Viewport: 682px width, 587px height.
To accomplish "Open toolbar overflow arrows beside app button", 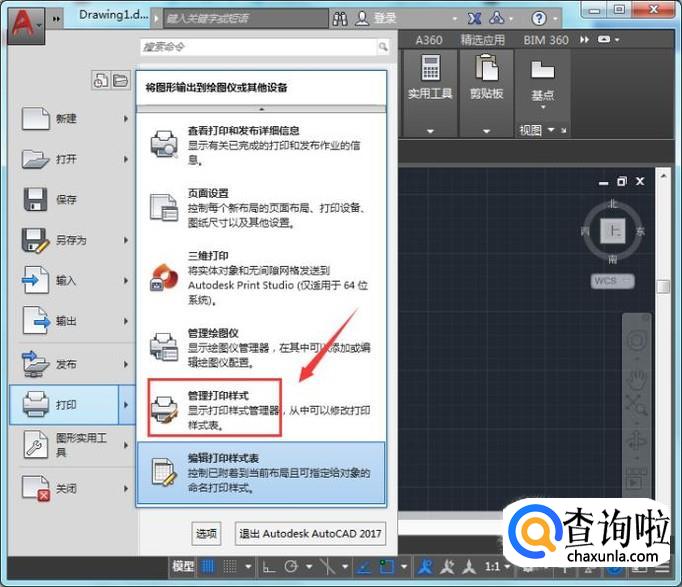I will click(x=56, y=19).
